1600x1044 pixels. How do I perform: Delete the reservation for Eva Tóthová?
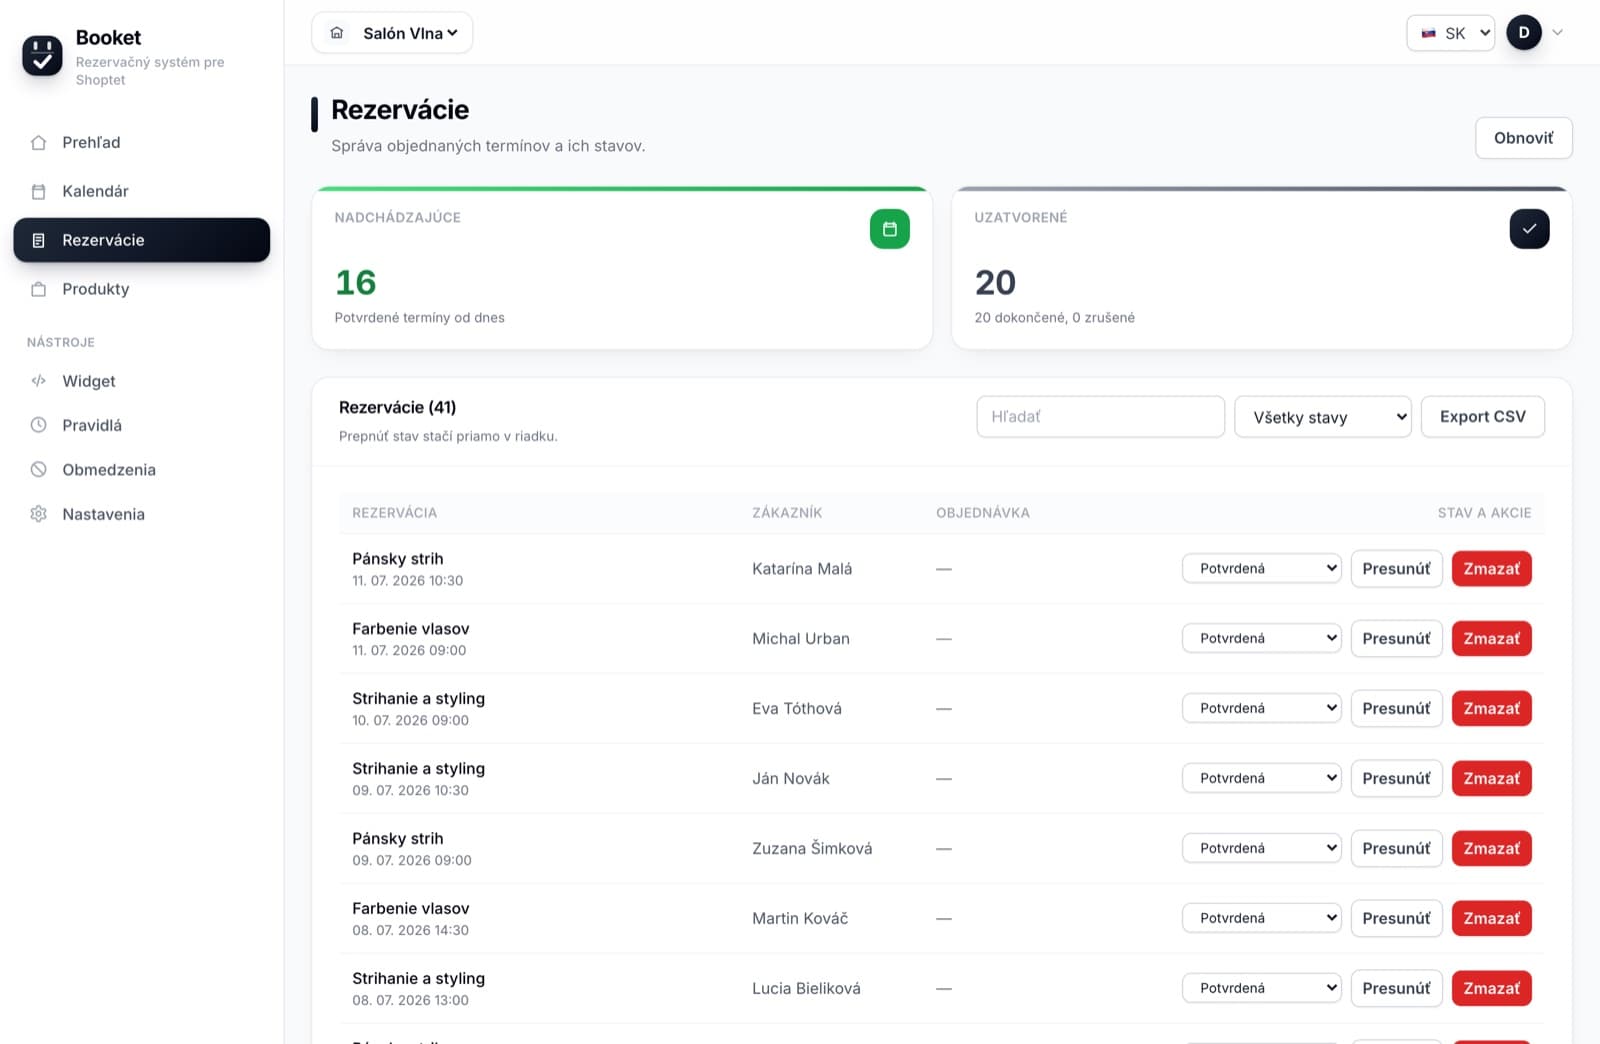tap(1491, 708)
